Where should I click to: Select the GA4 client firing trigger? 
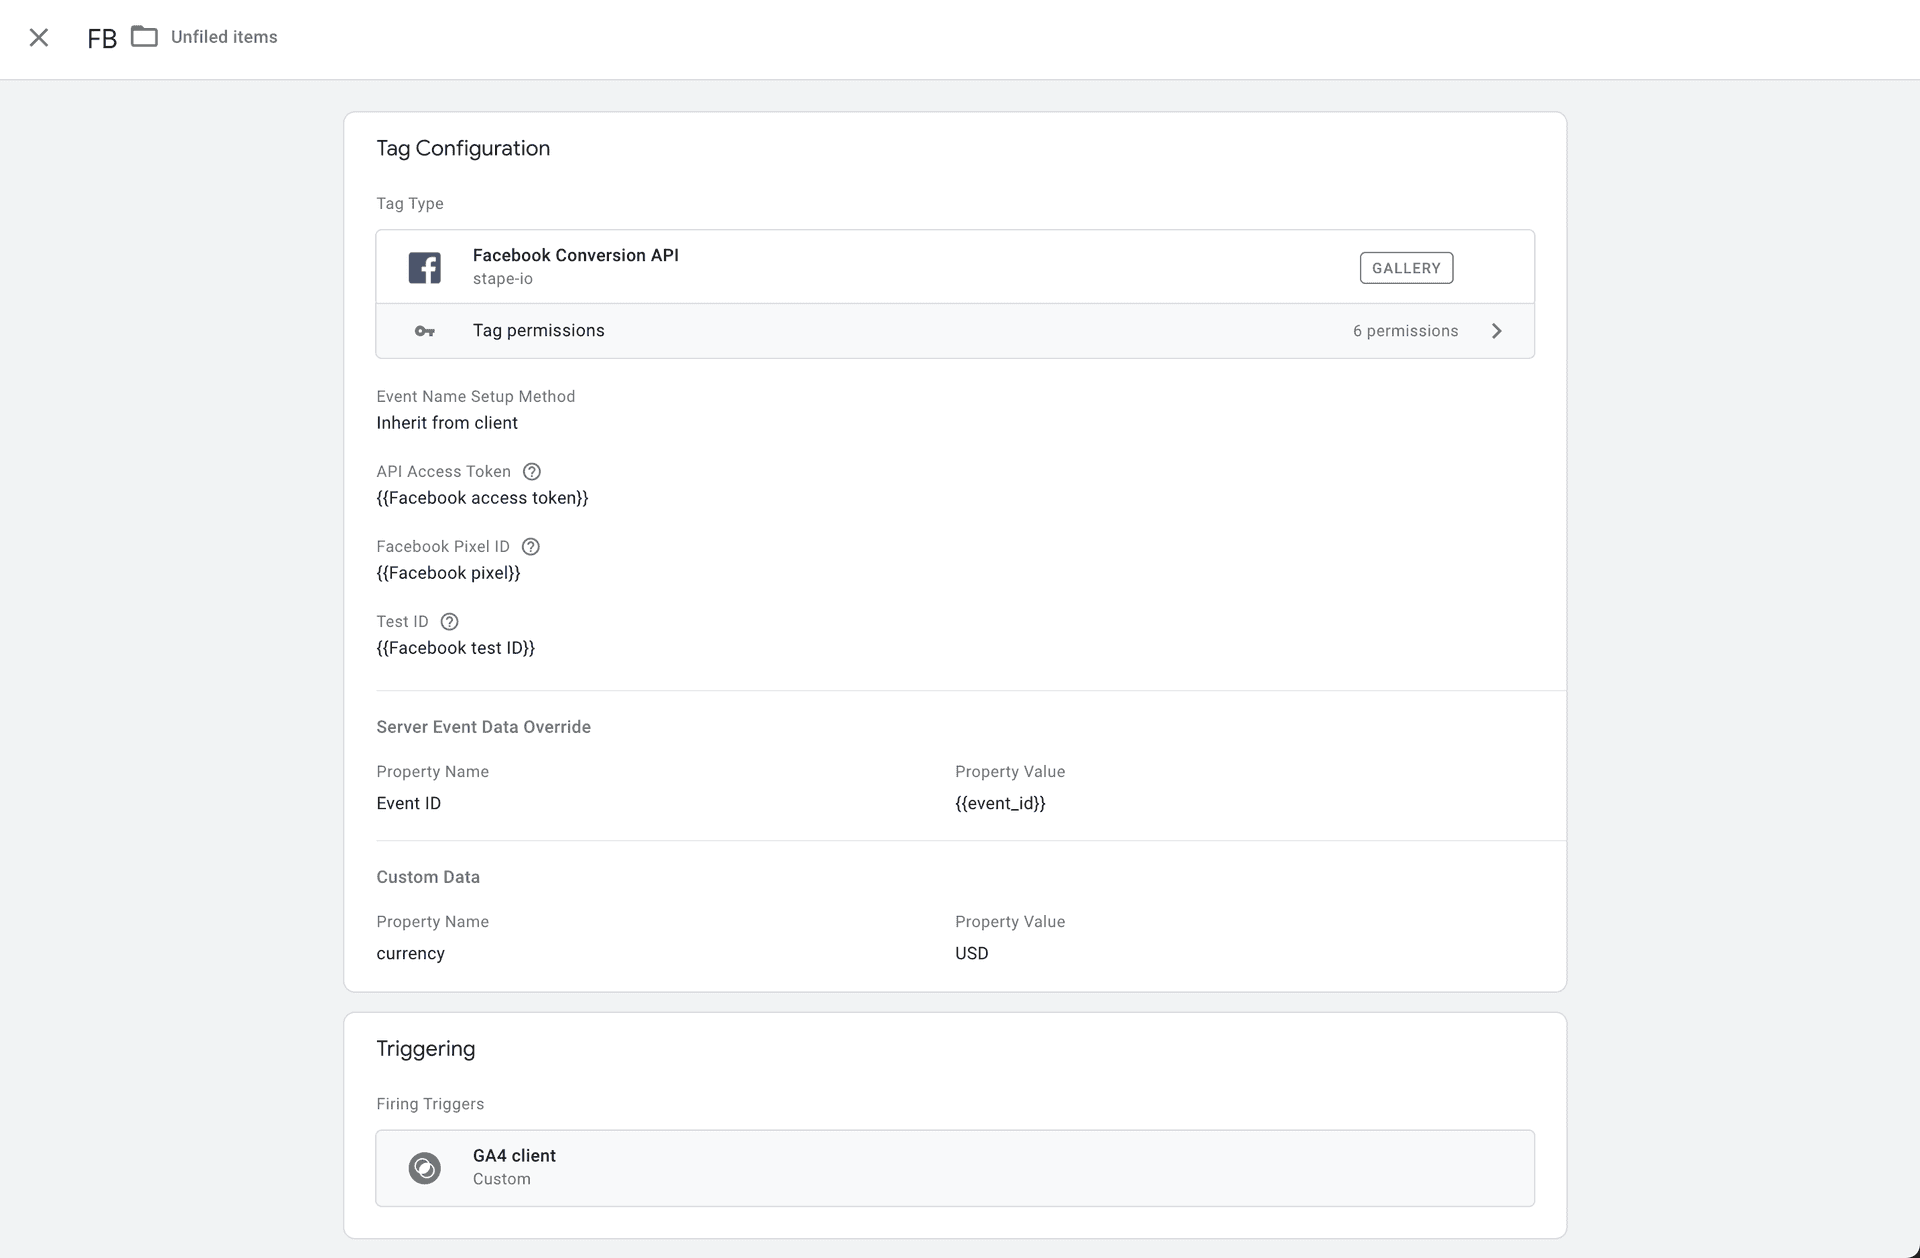pos(954,1167)
